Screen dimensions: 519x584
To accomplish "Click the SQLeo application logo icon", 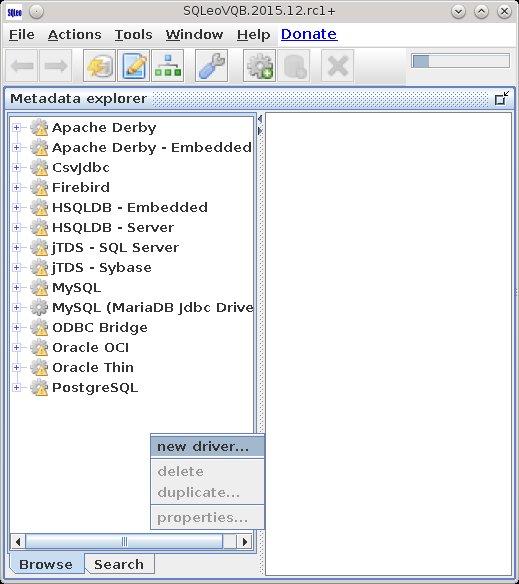I will pos(14,12).
